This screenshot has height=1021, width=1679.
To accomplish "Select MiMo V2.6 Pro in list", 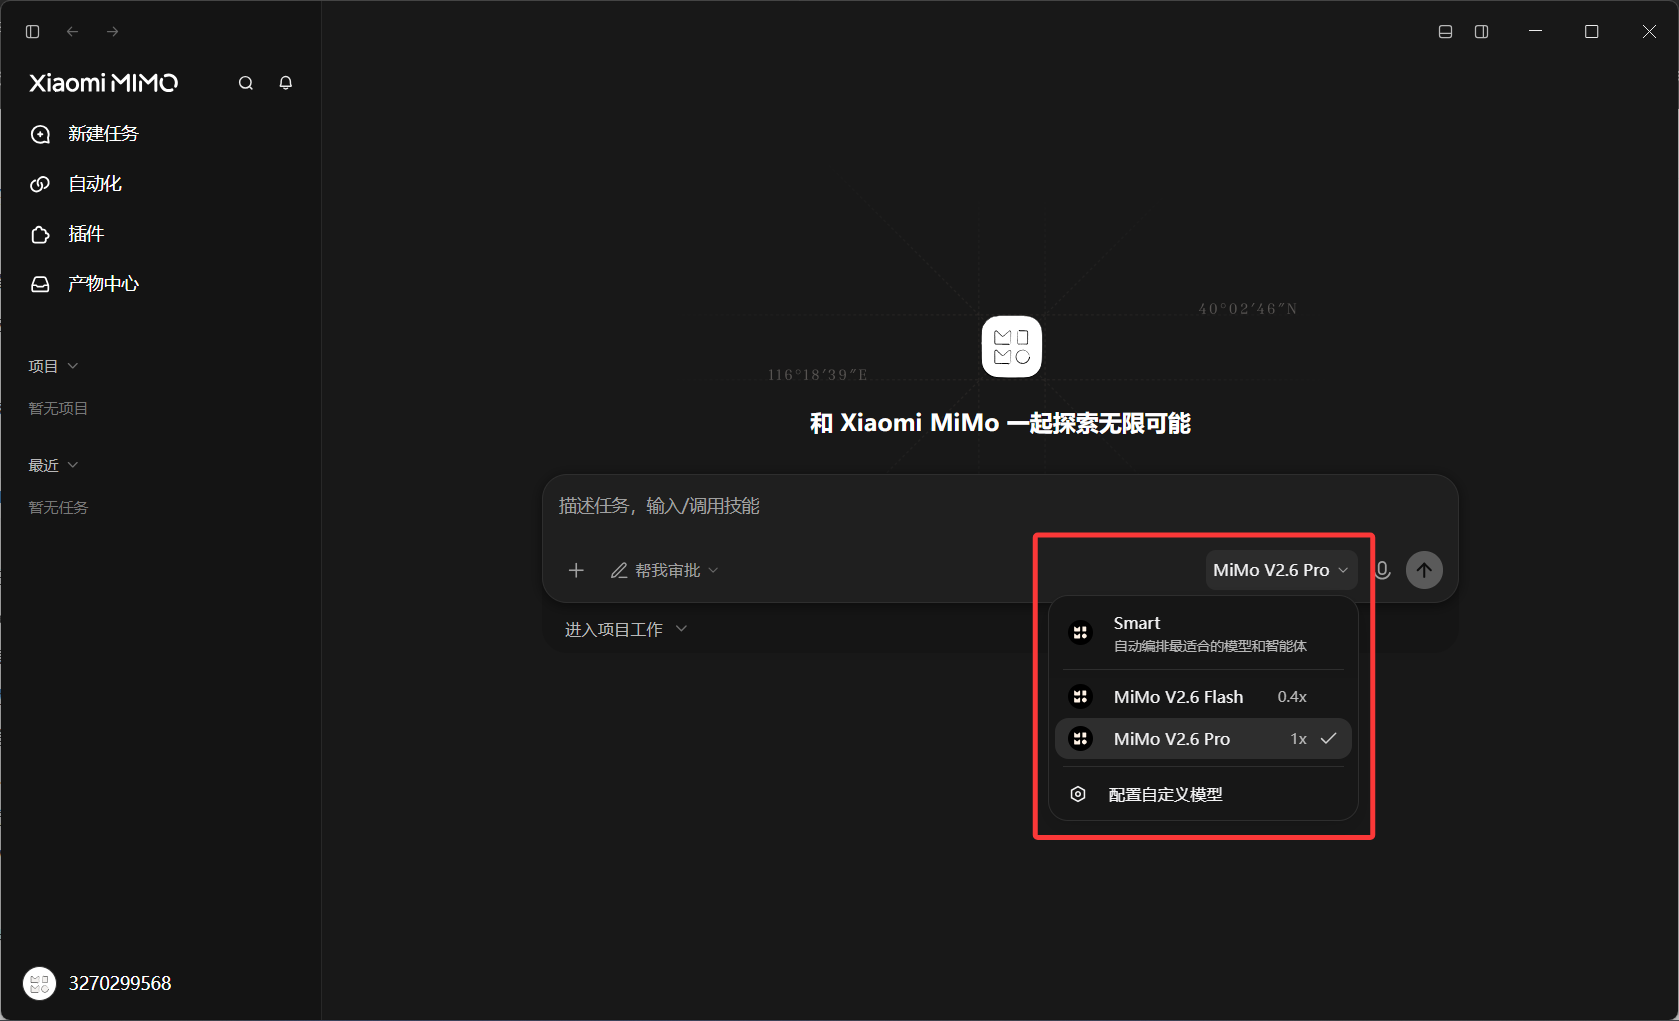I will [1203, 739].
